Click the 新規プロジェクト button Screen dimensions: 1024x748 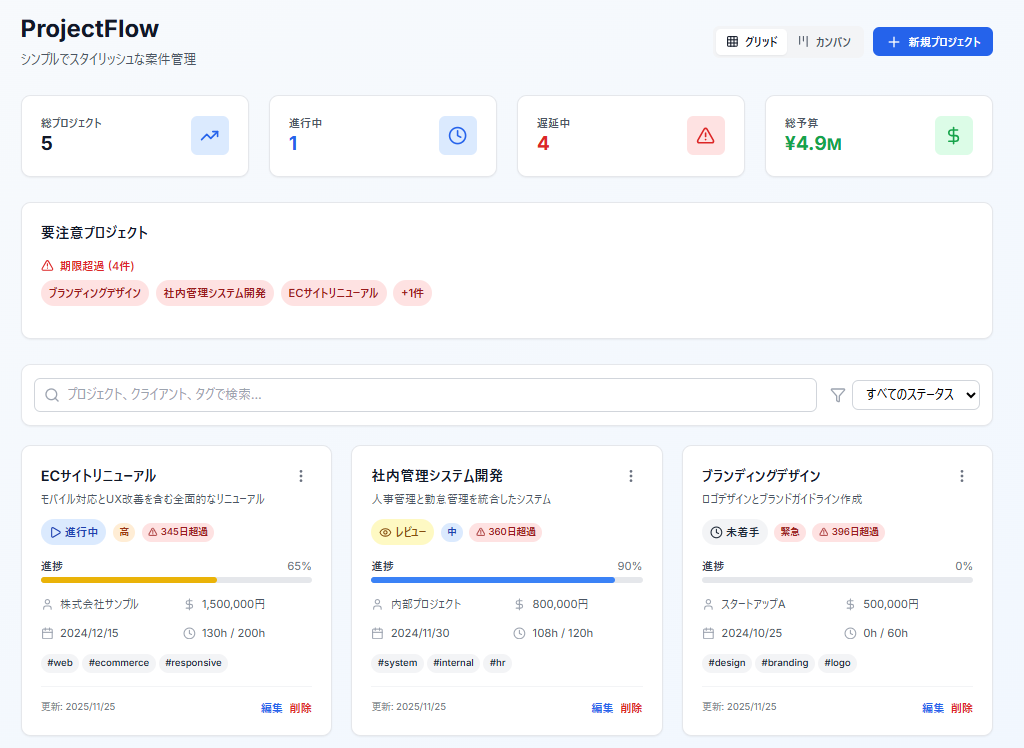point(932,42)
